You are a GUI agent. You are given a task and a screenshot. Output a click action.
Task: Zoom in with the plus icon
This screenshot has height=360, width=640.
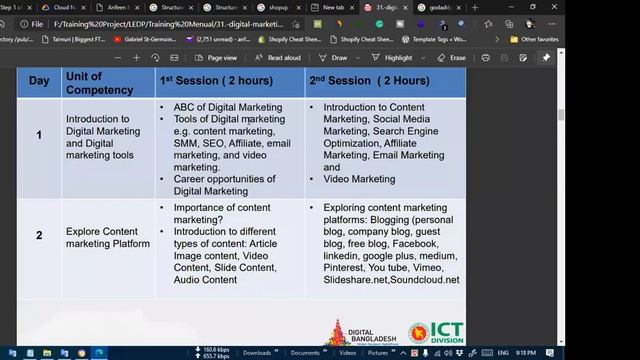pyautogui.click(x=136, y=58)
